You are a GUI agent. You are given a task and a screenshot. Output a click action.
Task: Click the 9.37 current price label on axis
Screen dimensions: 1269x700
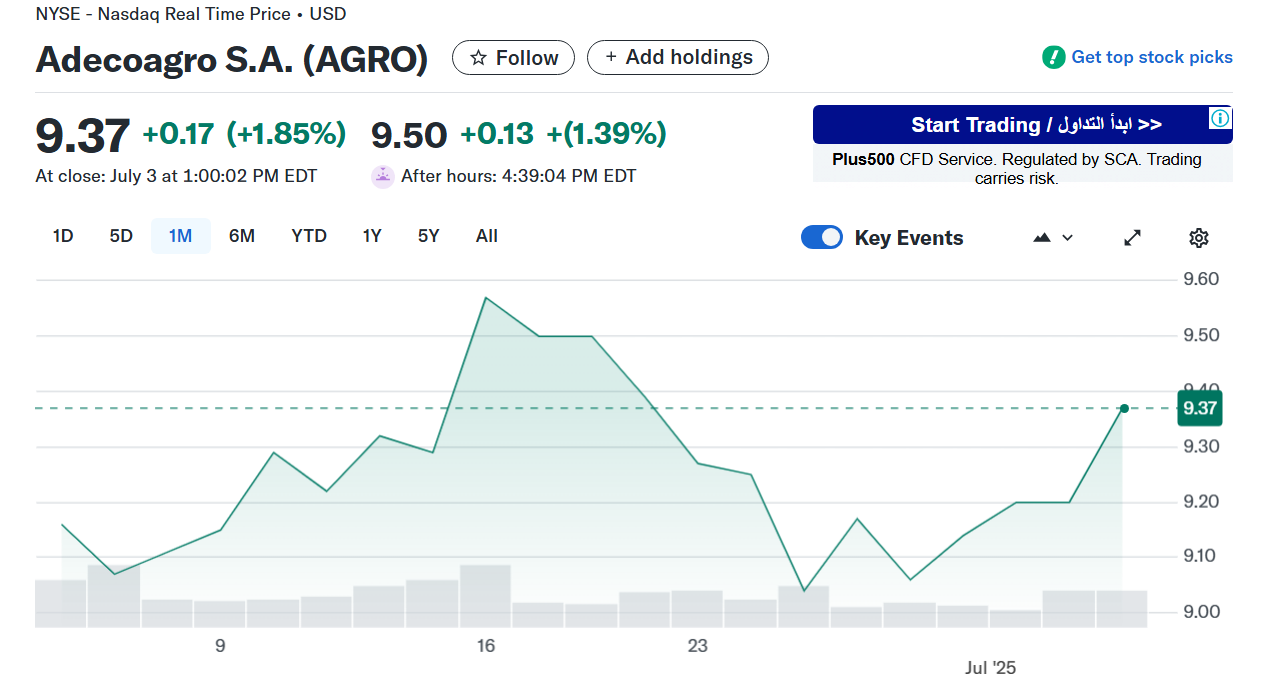(x=1200, y=408)
